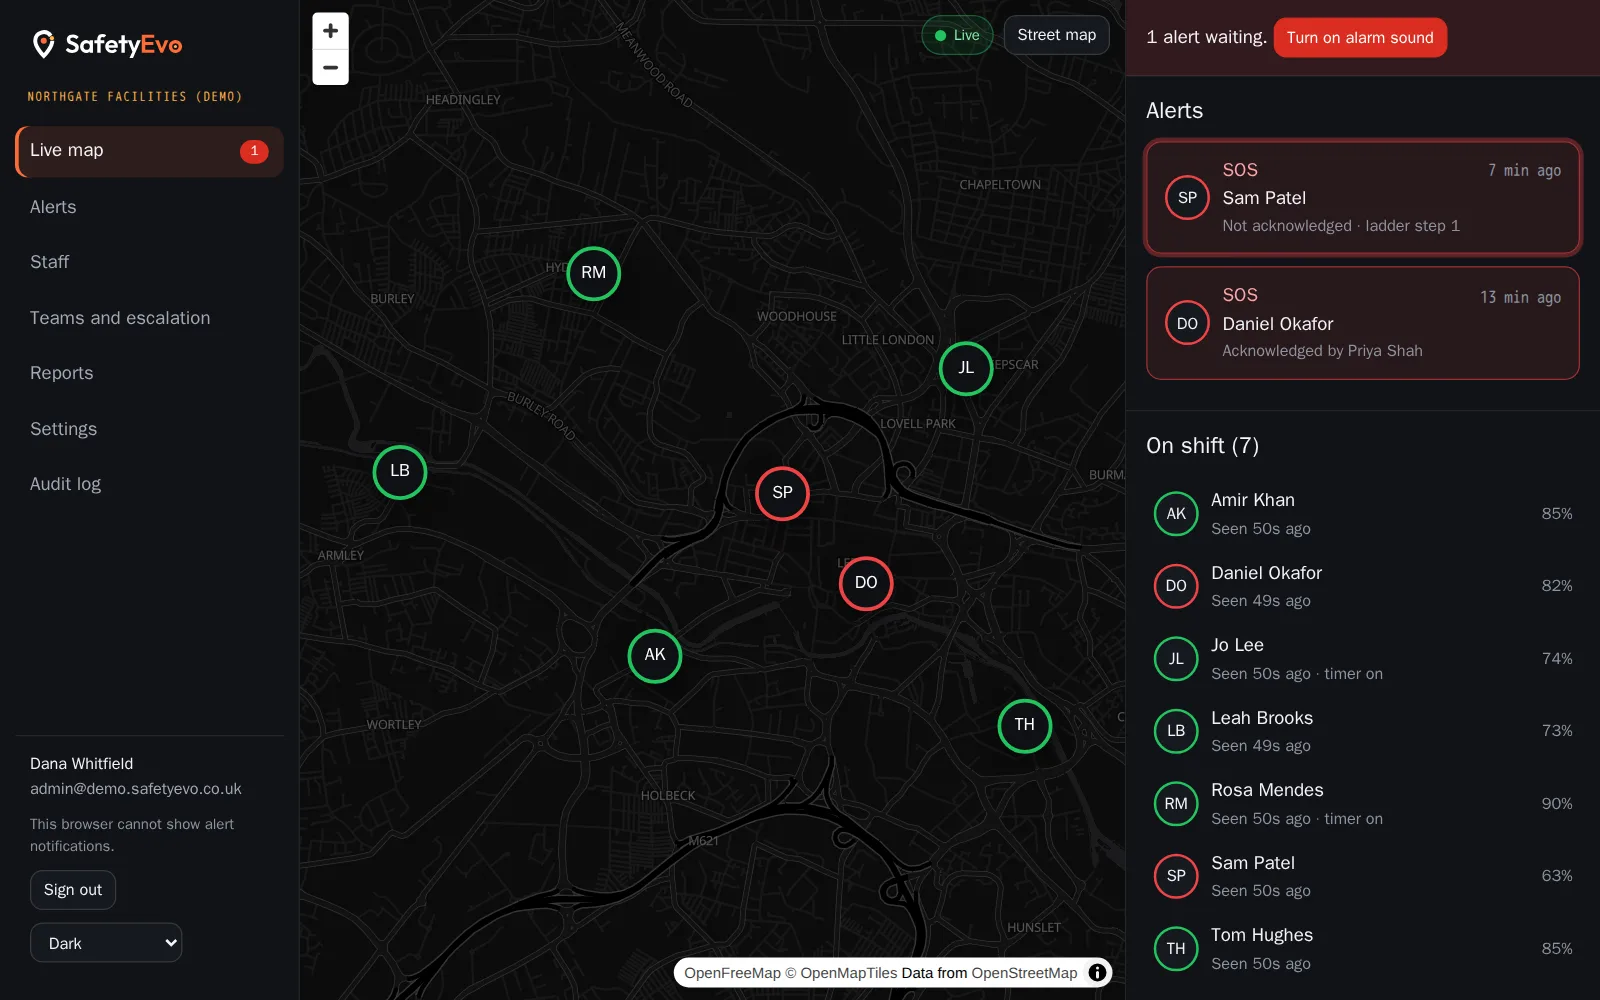This screenshot has height=1000, width=1600.
Task: Click admin@demo.safetyevo.co.uk email text
Action: pyautogui.click(x=136, y=789)
